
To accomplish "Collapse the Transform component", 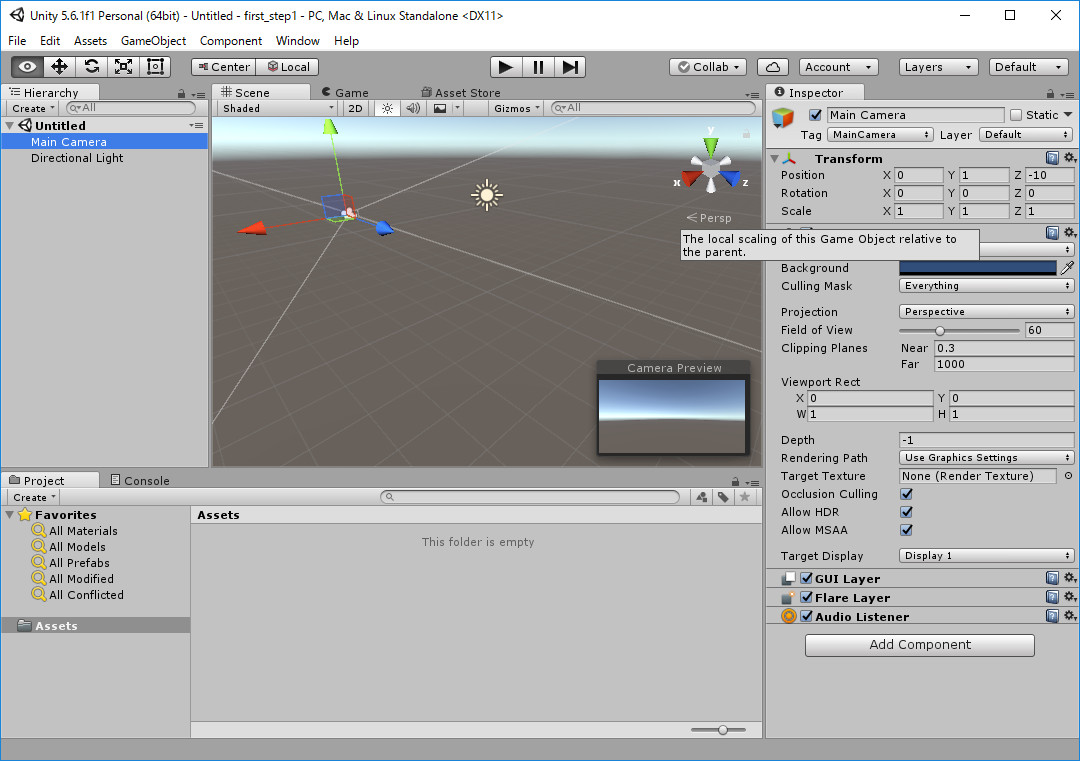I will (775, 159).
